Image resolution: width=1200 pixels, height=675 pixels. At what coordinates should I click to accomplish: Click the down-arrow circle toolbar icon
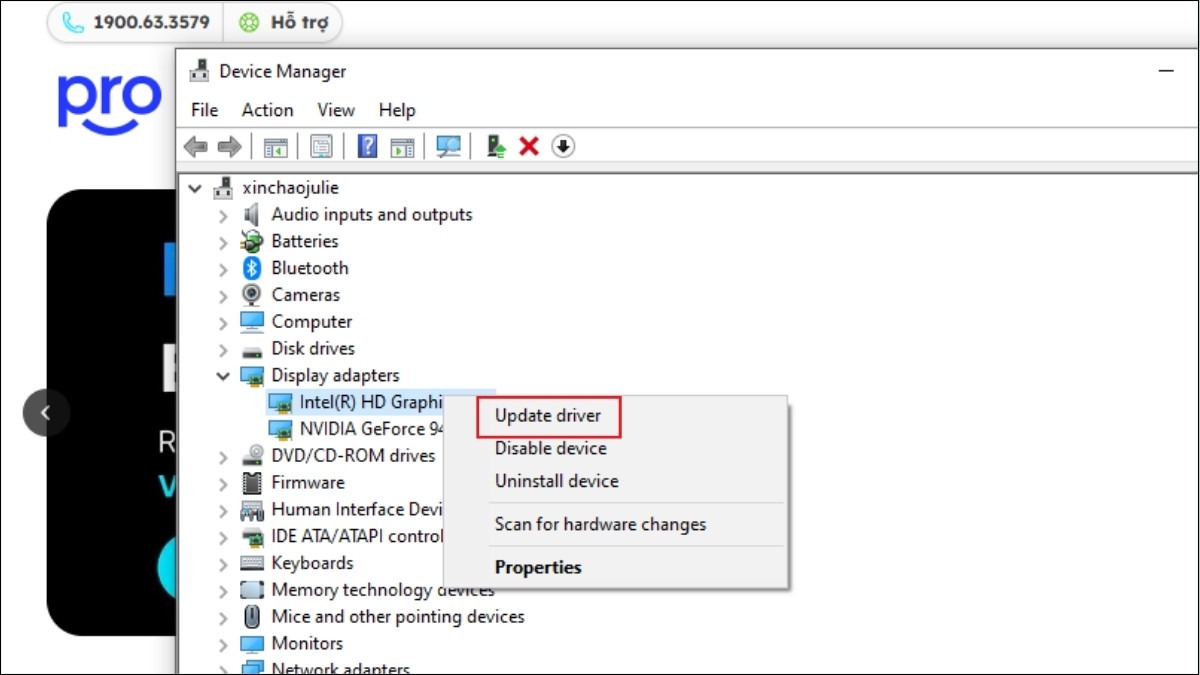coord(563,147)
